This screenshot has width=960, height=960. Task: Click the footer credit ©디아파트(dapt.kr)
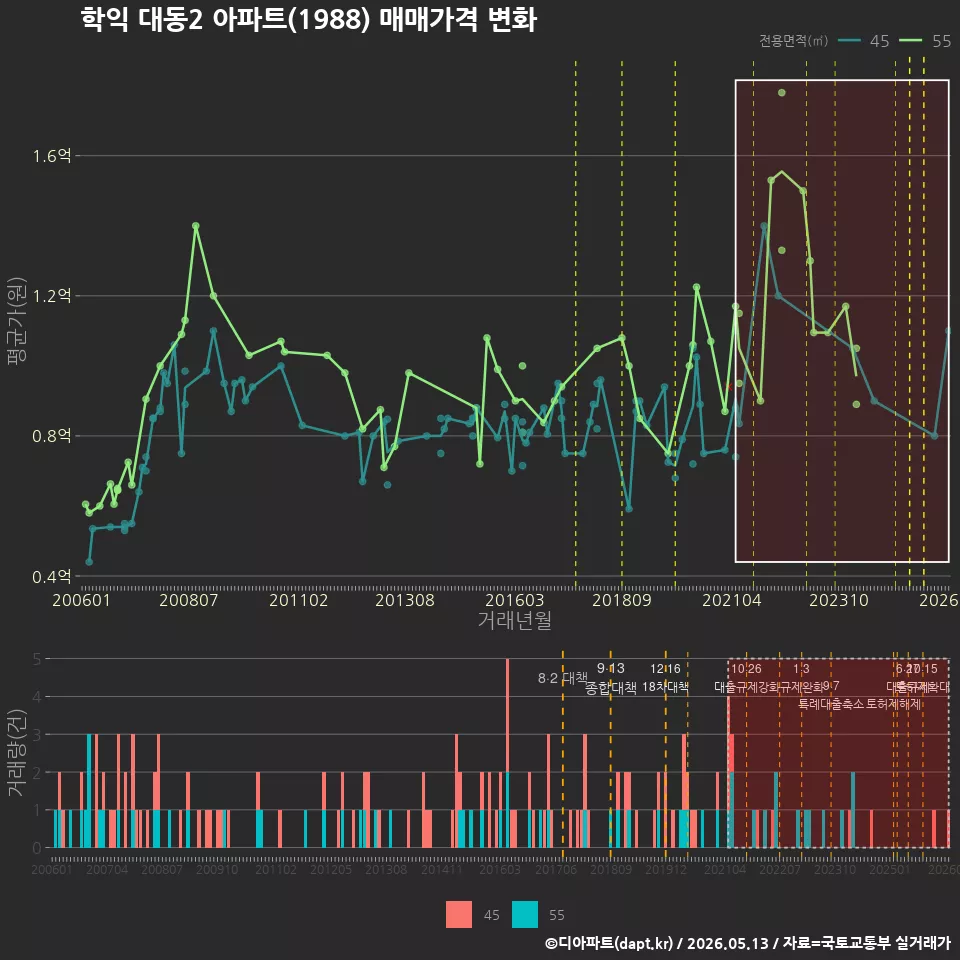click(x=609, y=943)
